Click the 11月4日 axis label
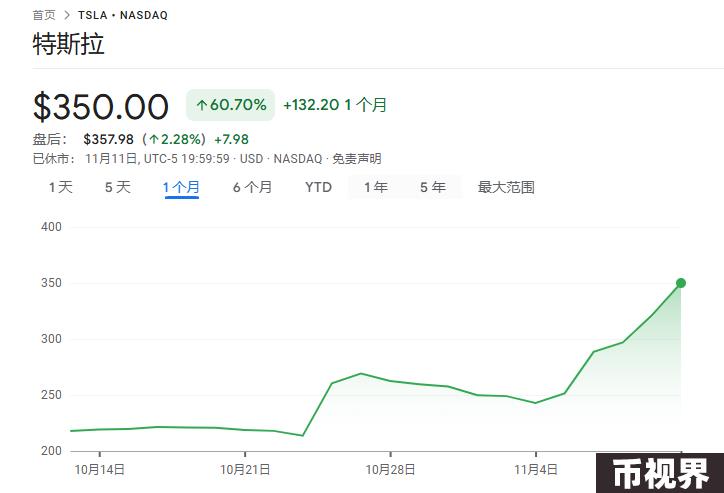The width and height of the screenshot is (724, 493). coord(536,469)
